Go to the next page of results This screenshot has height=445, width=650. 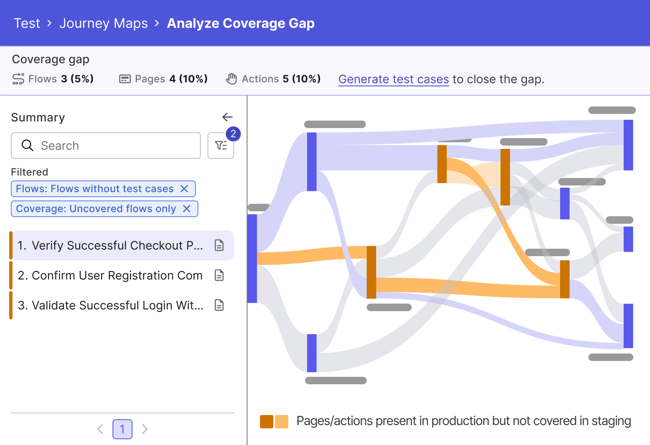pos(145,429)
